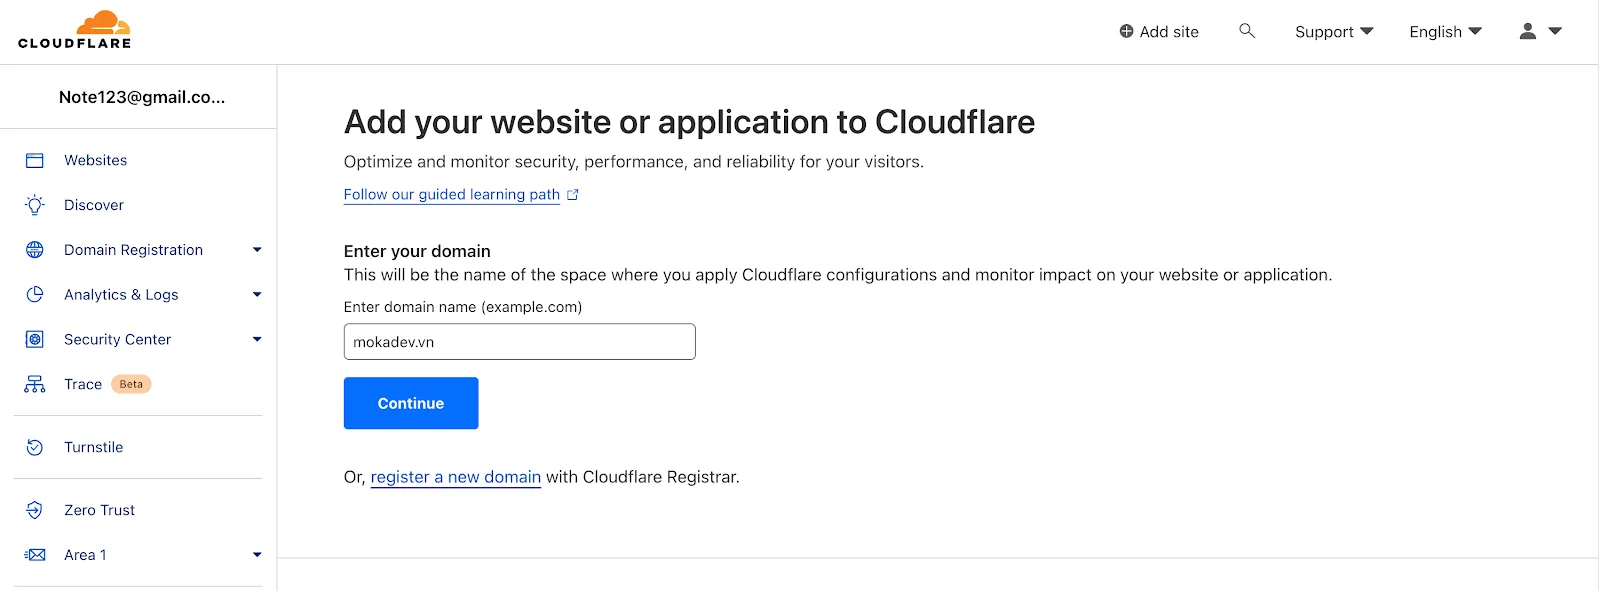The image size is (1600, 591).
Task: Click the account menu caret arrow
Action: tap(1555, 31)
